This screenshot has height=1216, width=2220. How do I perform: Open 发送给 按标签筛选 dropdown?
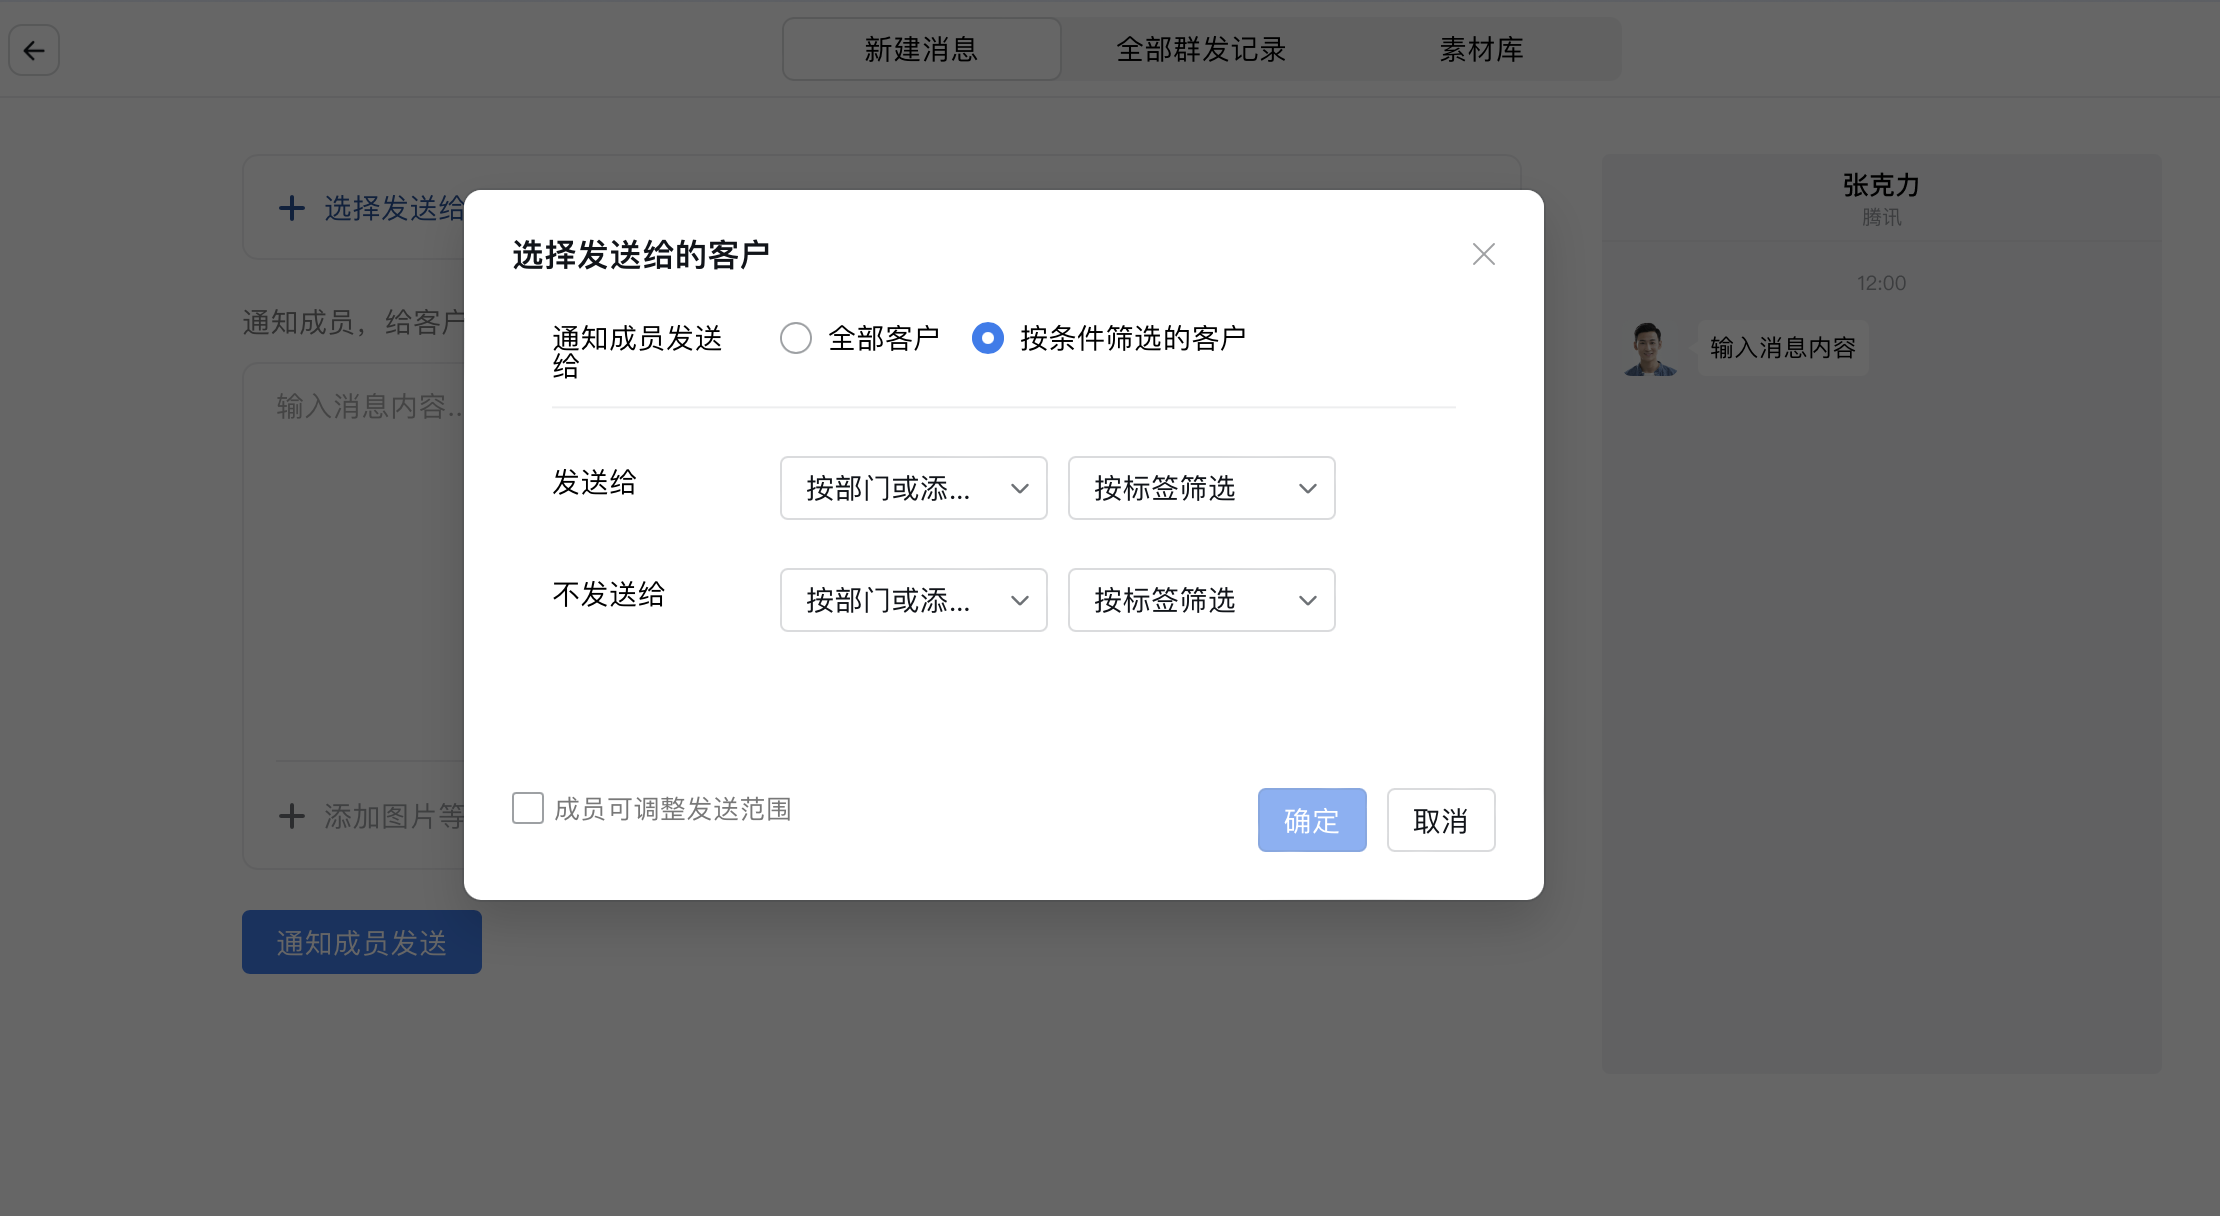pyautogui.click(x=1201, y=488)
